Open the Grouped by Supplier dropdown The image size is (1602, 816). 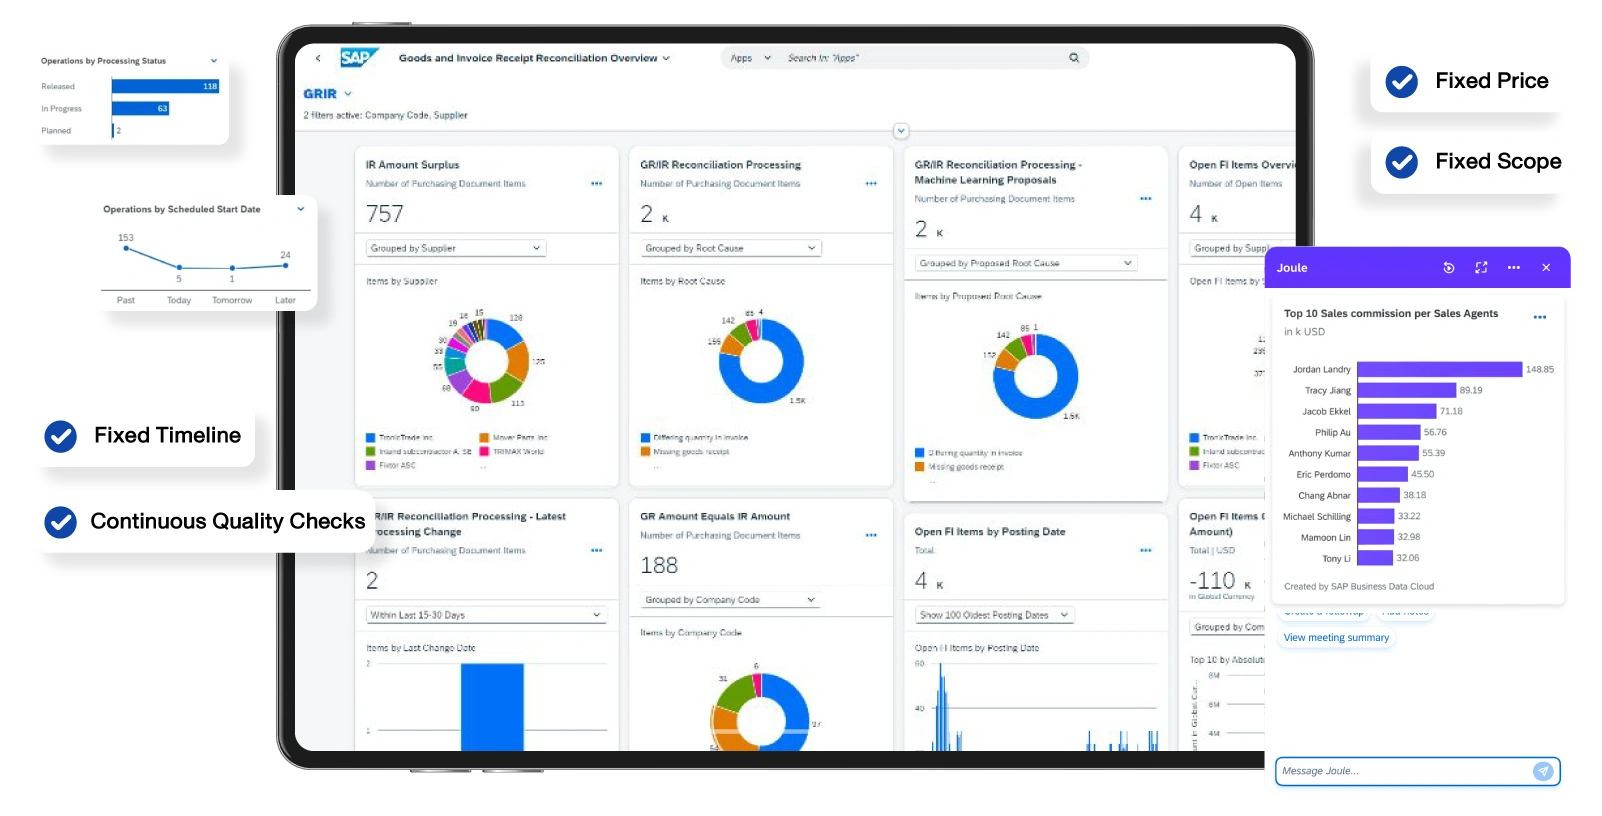click(455, 248)
